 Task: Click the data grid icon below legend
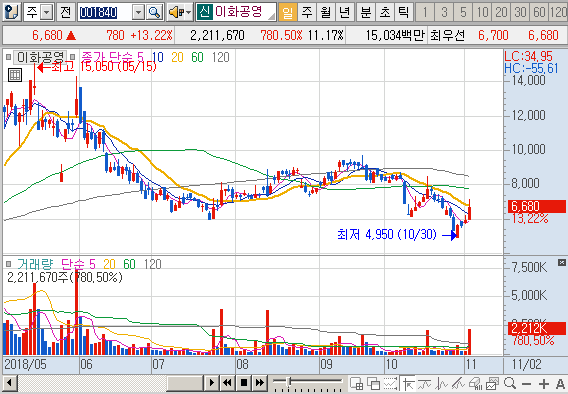tap(15, 75)
